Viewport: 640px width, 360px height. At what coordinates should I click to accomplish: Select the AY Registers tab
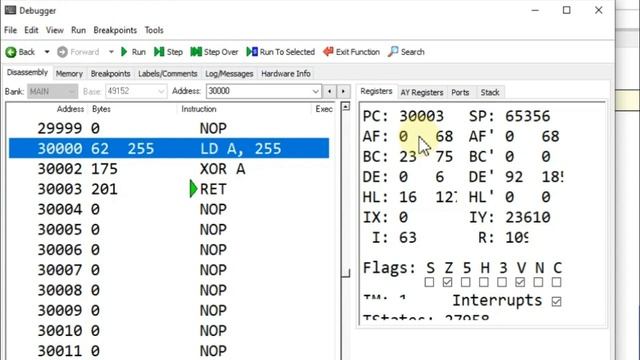422,92
